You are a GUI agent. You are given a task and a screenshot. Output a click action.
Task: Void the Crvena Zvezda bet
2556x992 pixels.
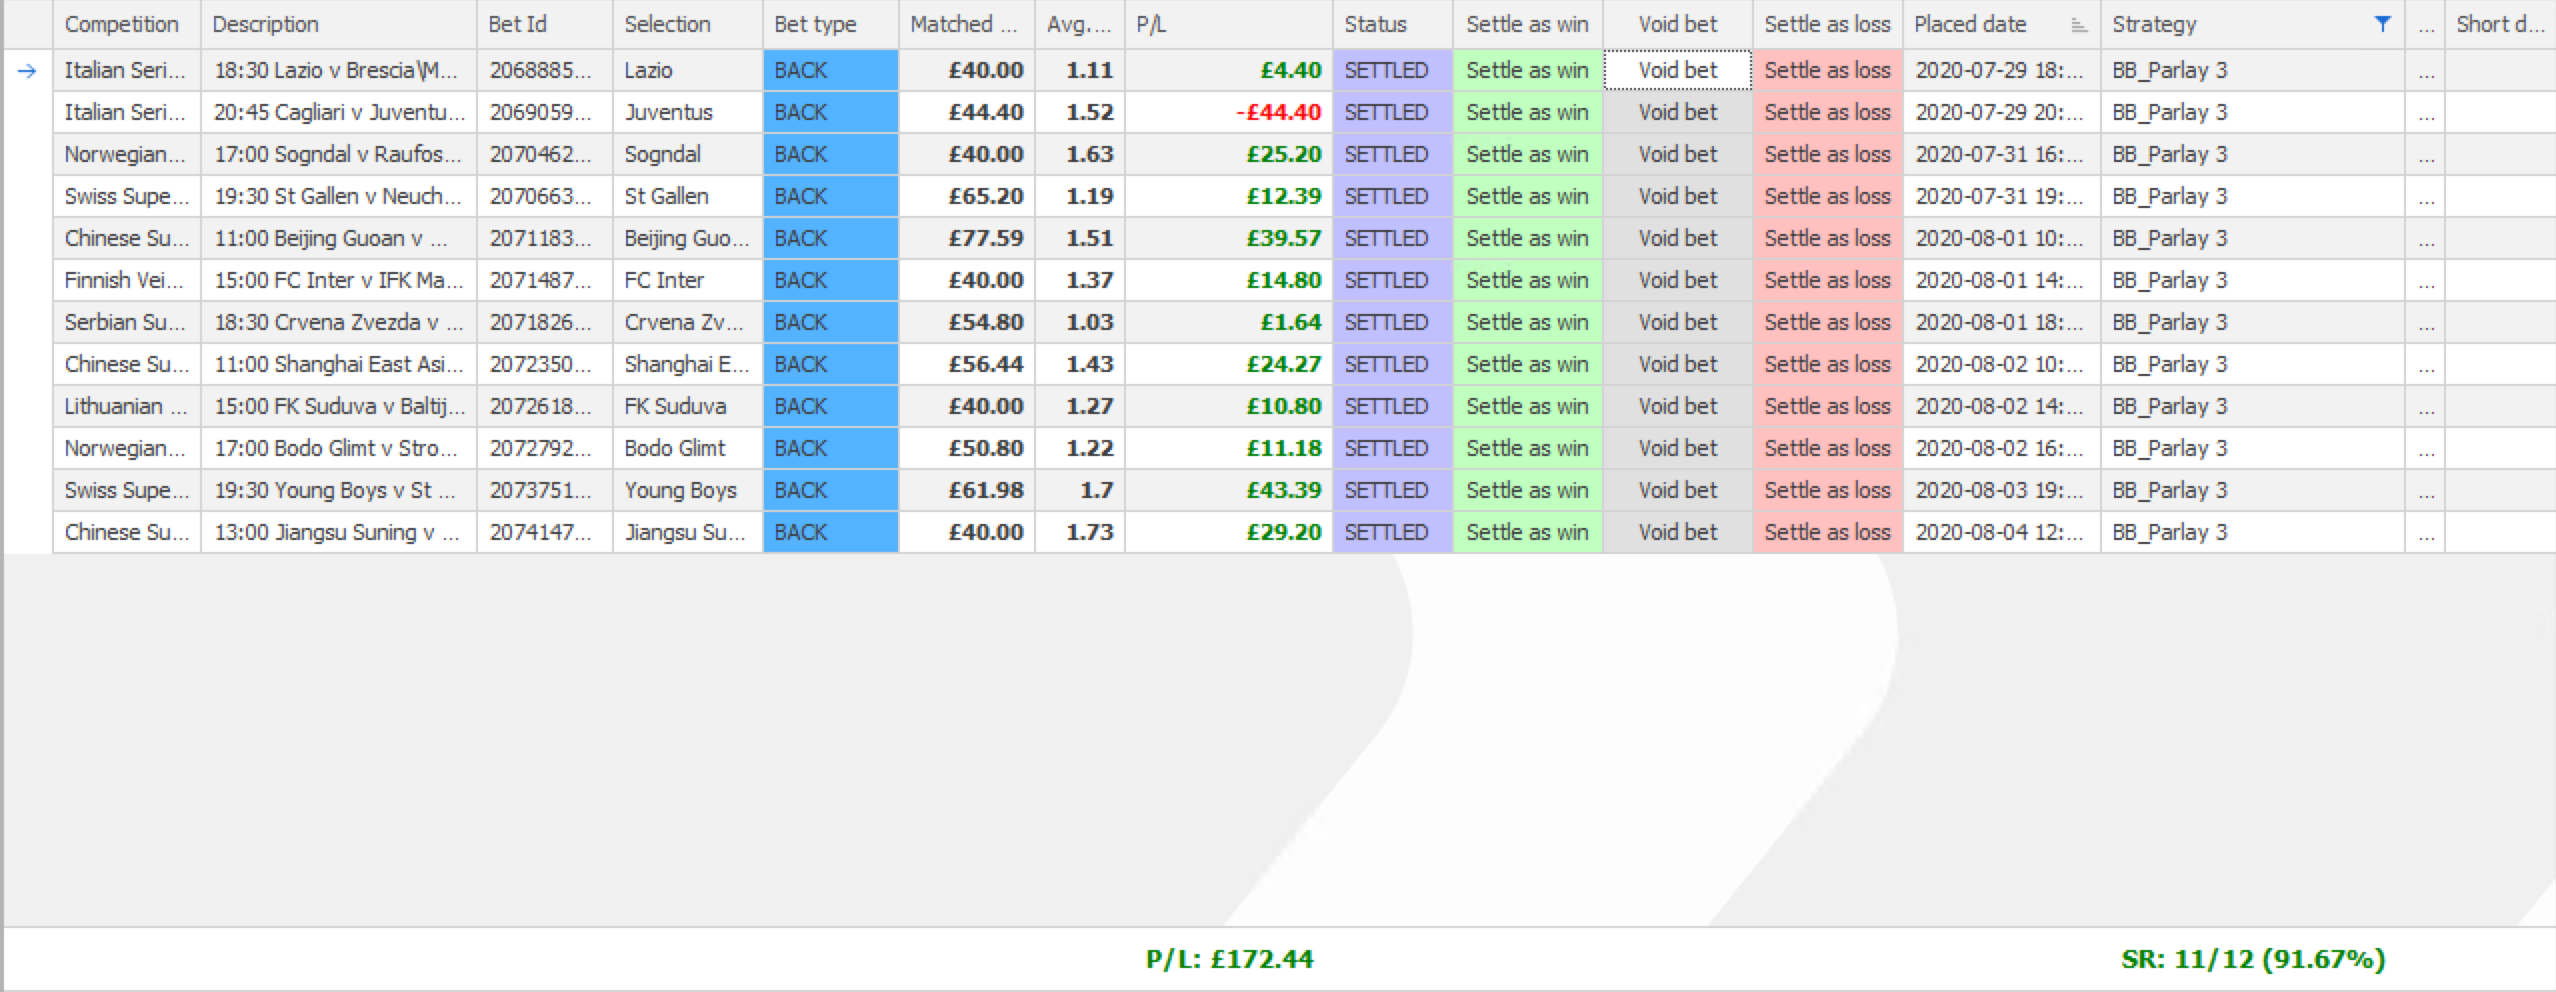1677,322
